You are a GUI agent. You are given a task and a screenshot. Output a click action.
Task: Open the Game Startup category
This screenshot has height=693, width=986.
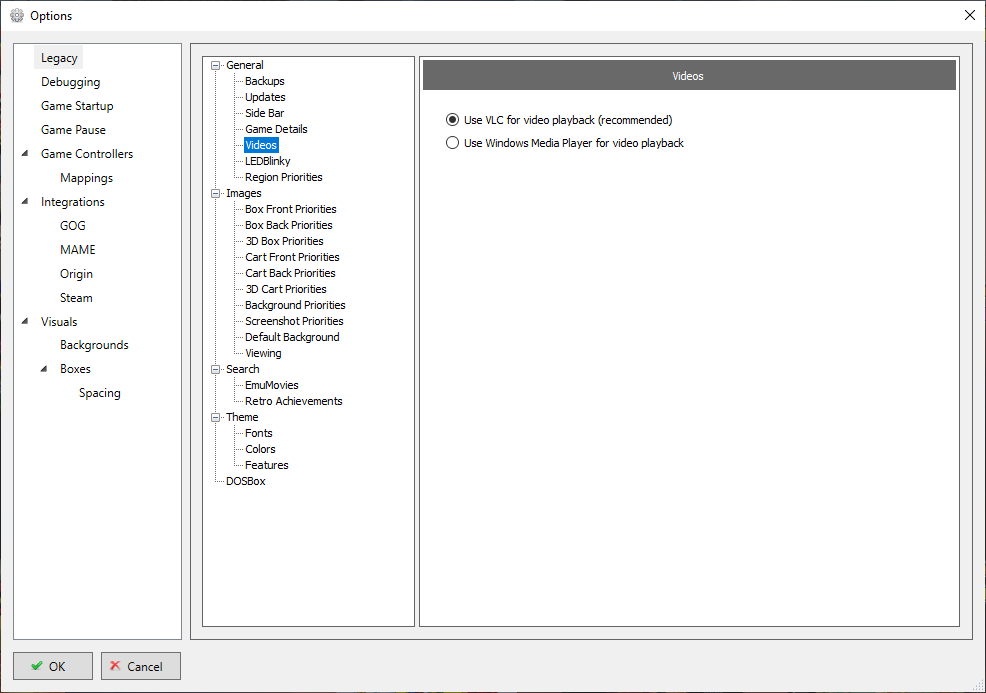(77, 106)
